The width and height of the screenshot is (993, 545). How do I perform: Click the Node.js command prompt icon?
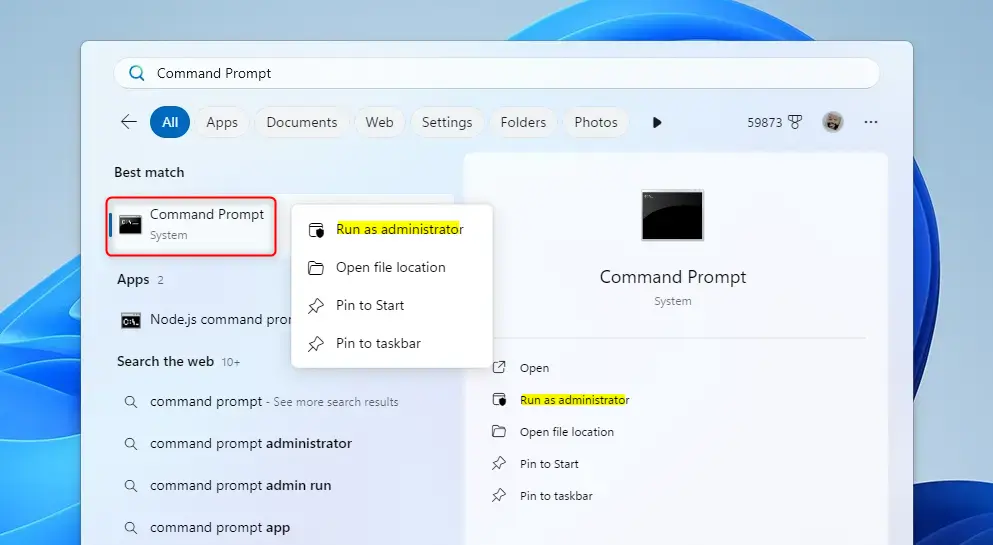(x=130, y=321)
